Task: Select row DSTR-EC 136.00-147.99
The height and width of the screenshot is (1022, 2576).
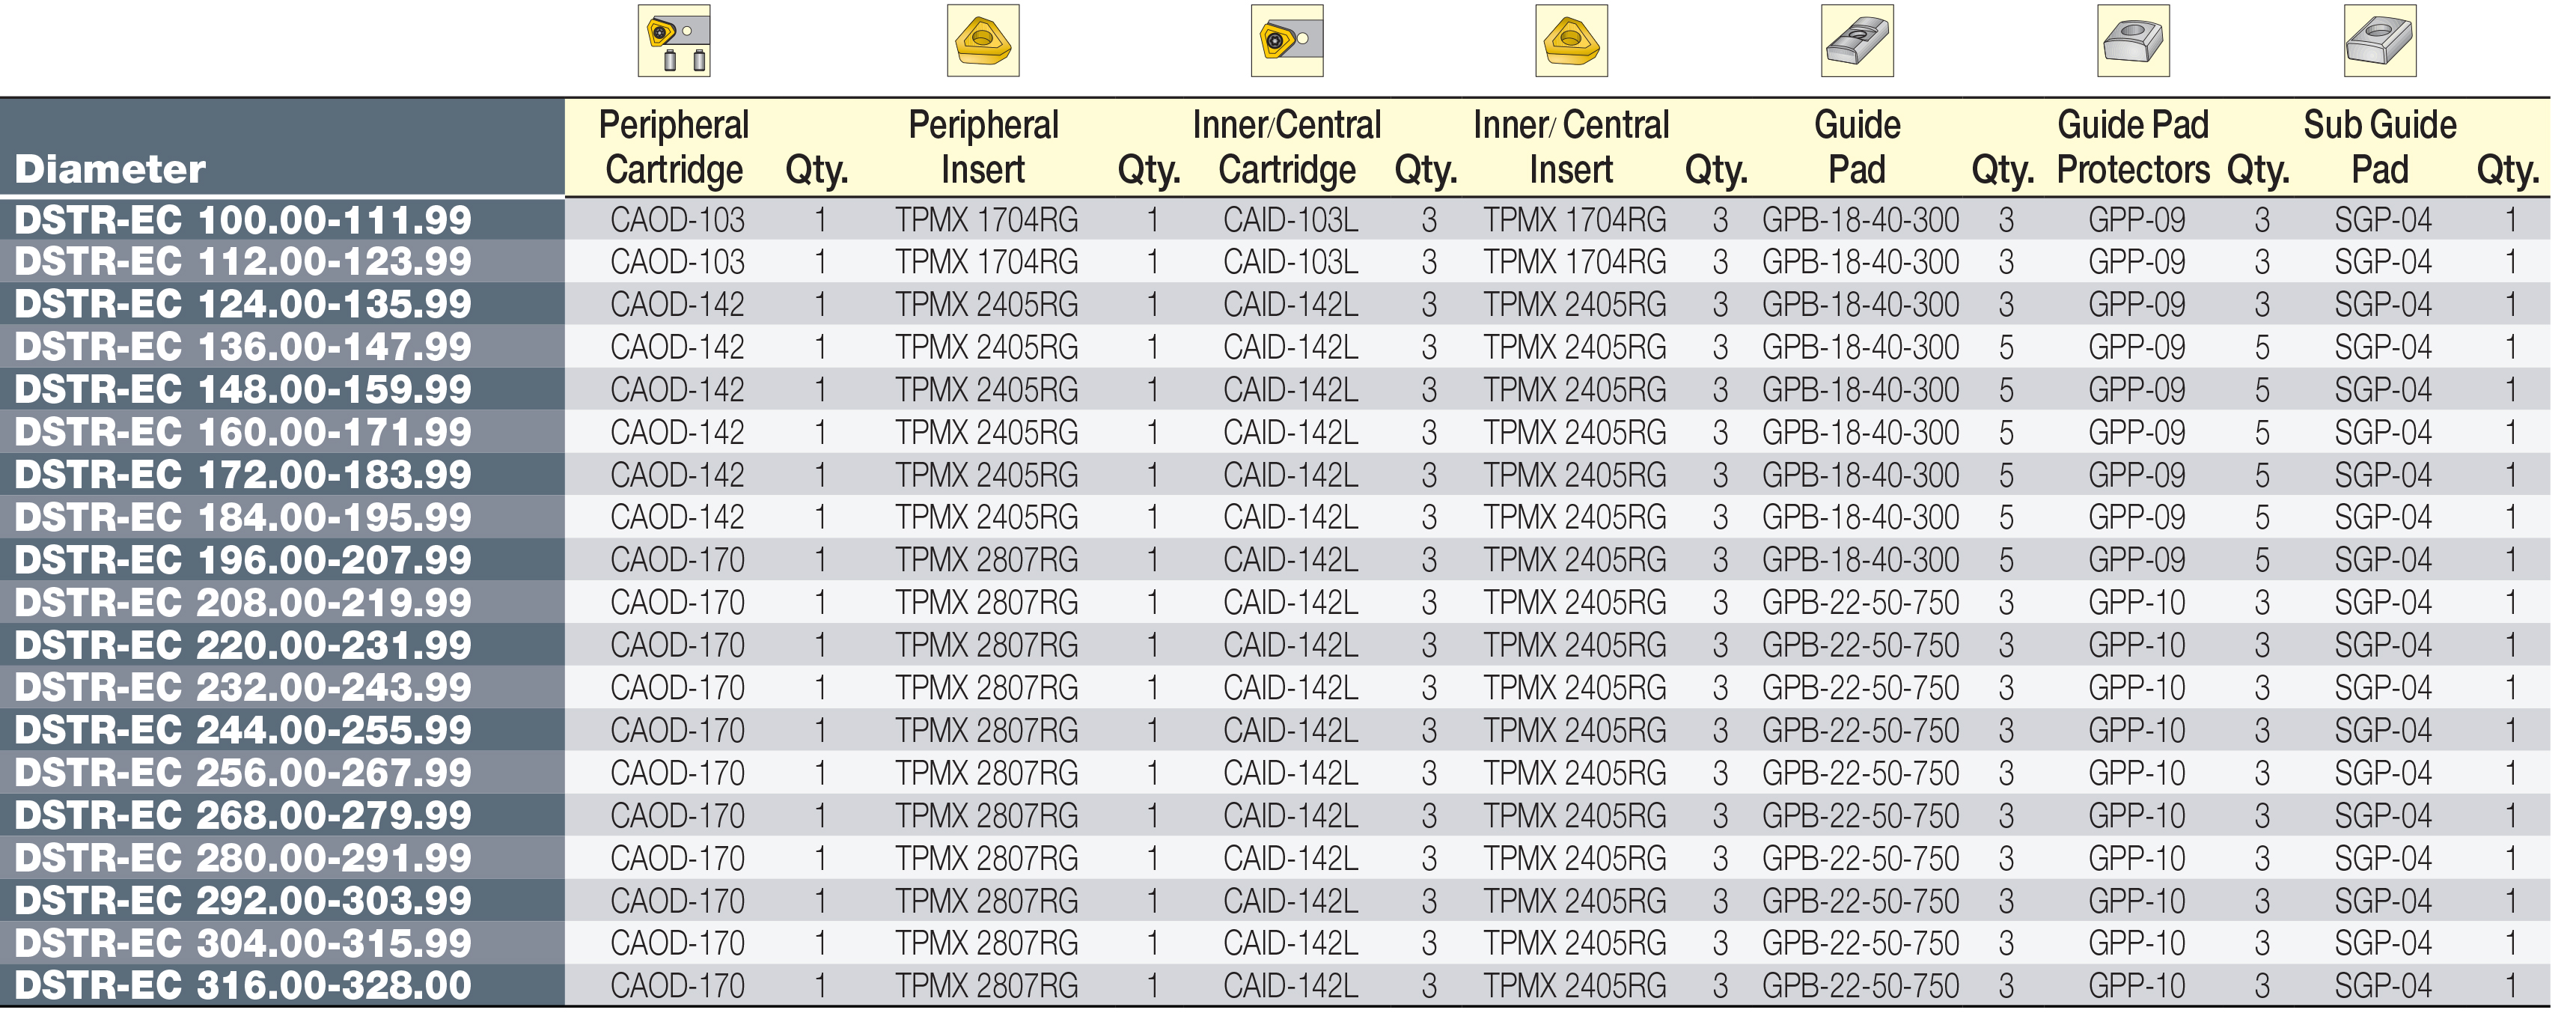Action: pyautogui.click(x=1275, y=346)
